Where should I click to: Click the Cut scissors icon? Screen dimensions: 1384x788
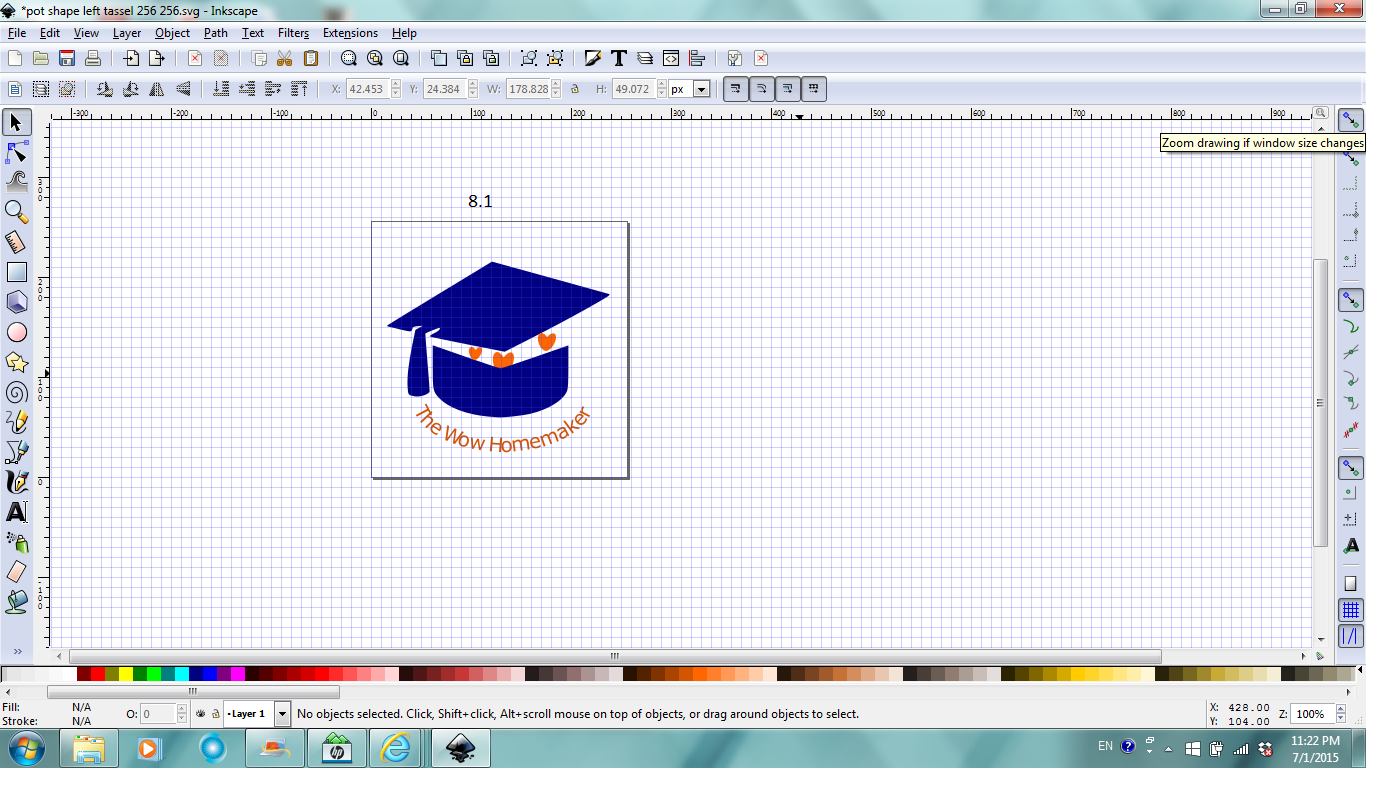285,58
